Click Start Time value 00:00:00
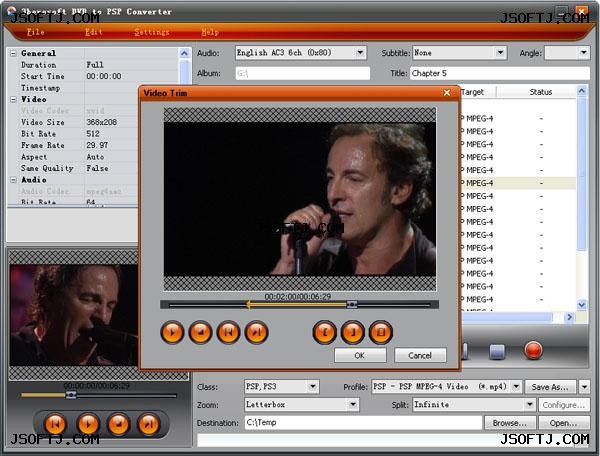The image size is (600, 456). [104, 76]
